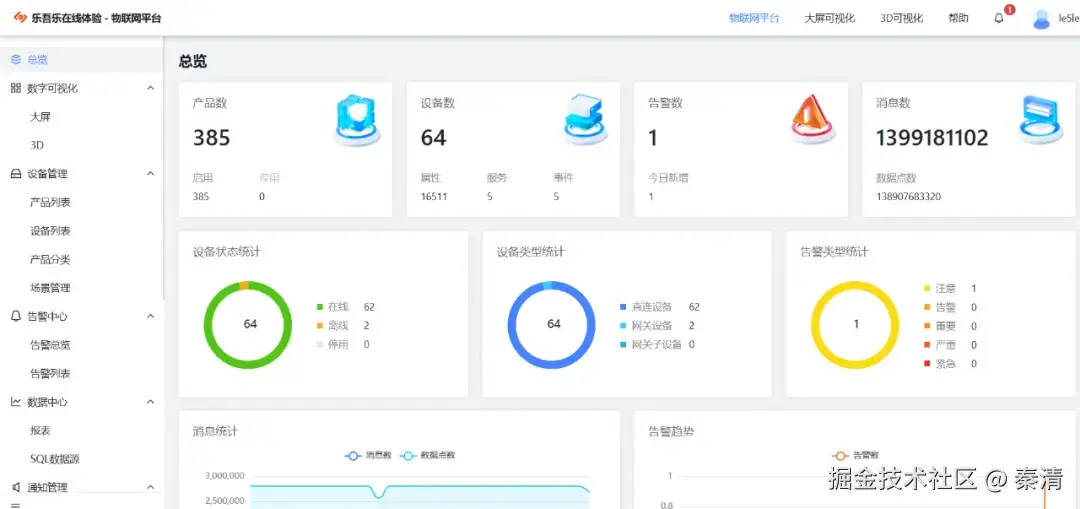This screenshot has width=1080, height=509.
Task: Click the 385 product count value
Action: point(211,138)
